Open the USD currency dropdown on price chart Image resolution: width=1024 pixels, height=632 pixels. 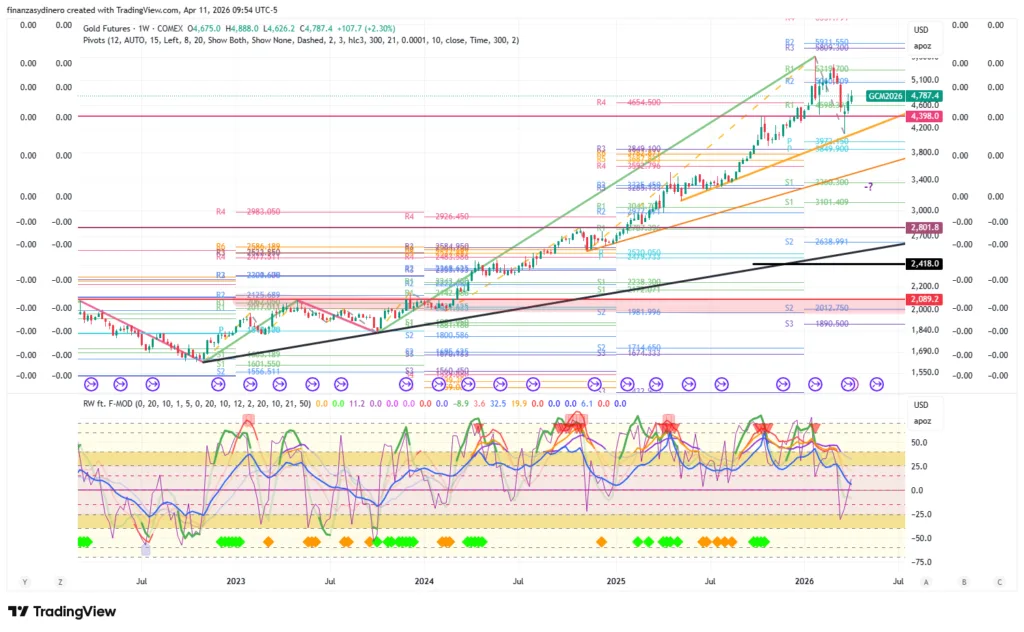(921, 30)
